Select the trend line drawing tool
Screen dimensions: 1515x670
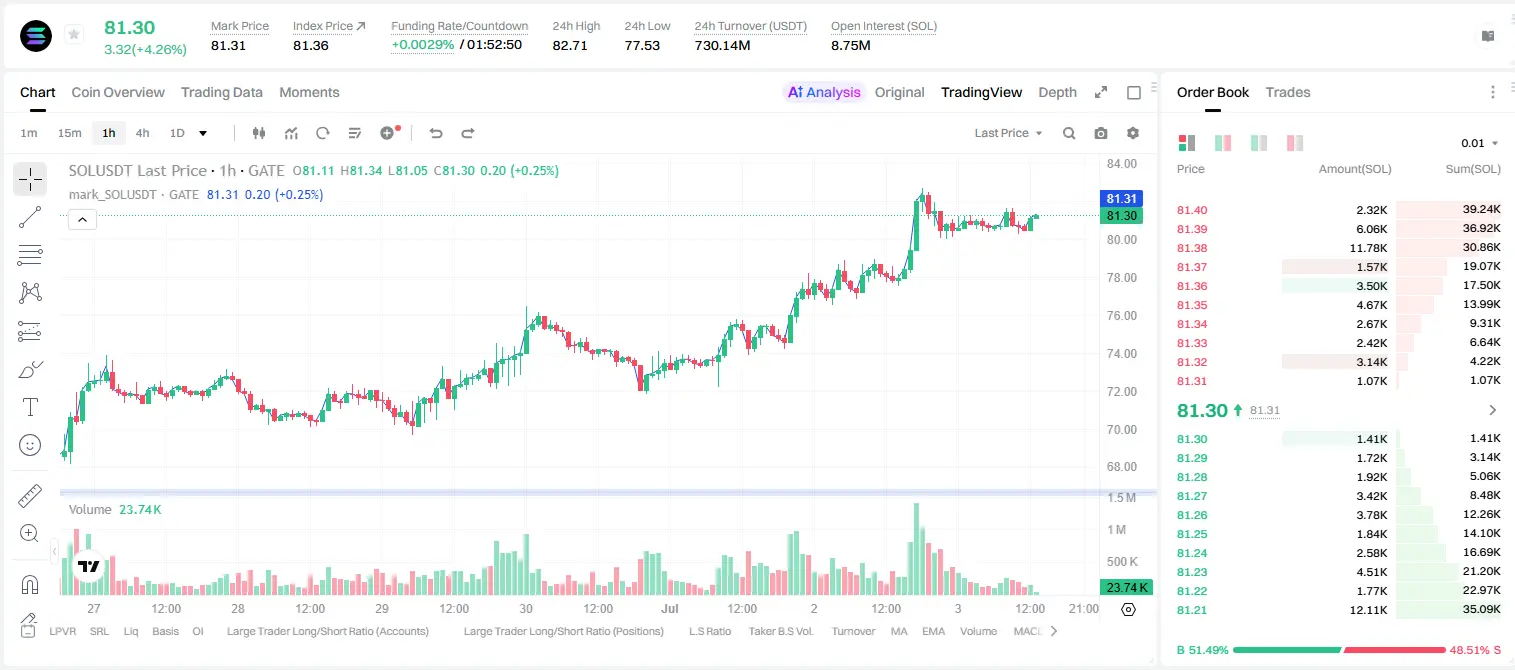tap(30, 217)
